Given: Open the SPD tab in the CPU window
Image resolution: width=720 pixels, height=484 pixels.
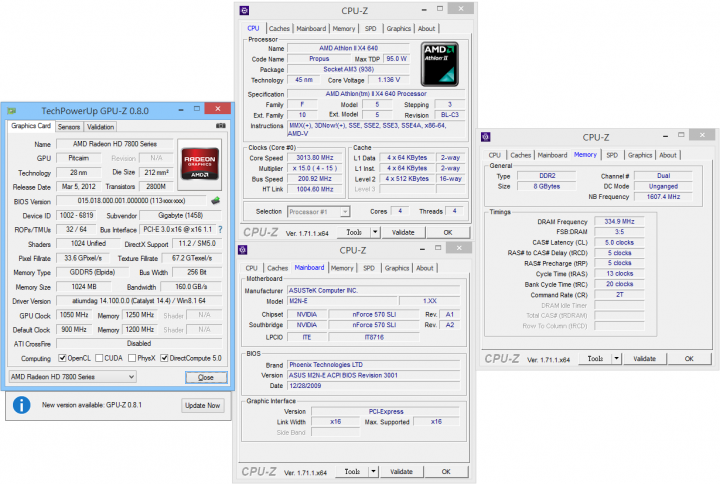Looking at the screenshot, I should (x=371, y=28).
